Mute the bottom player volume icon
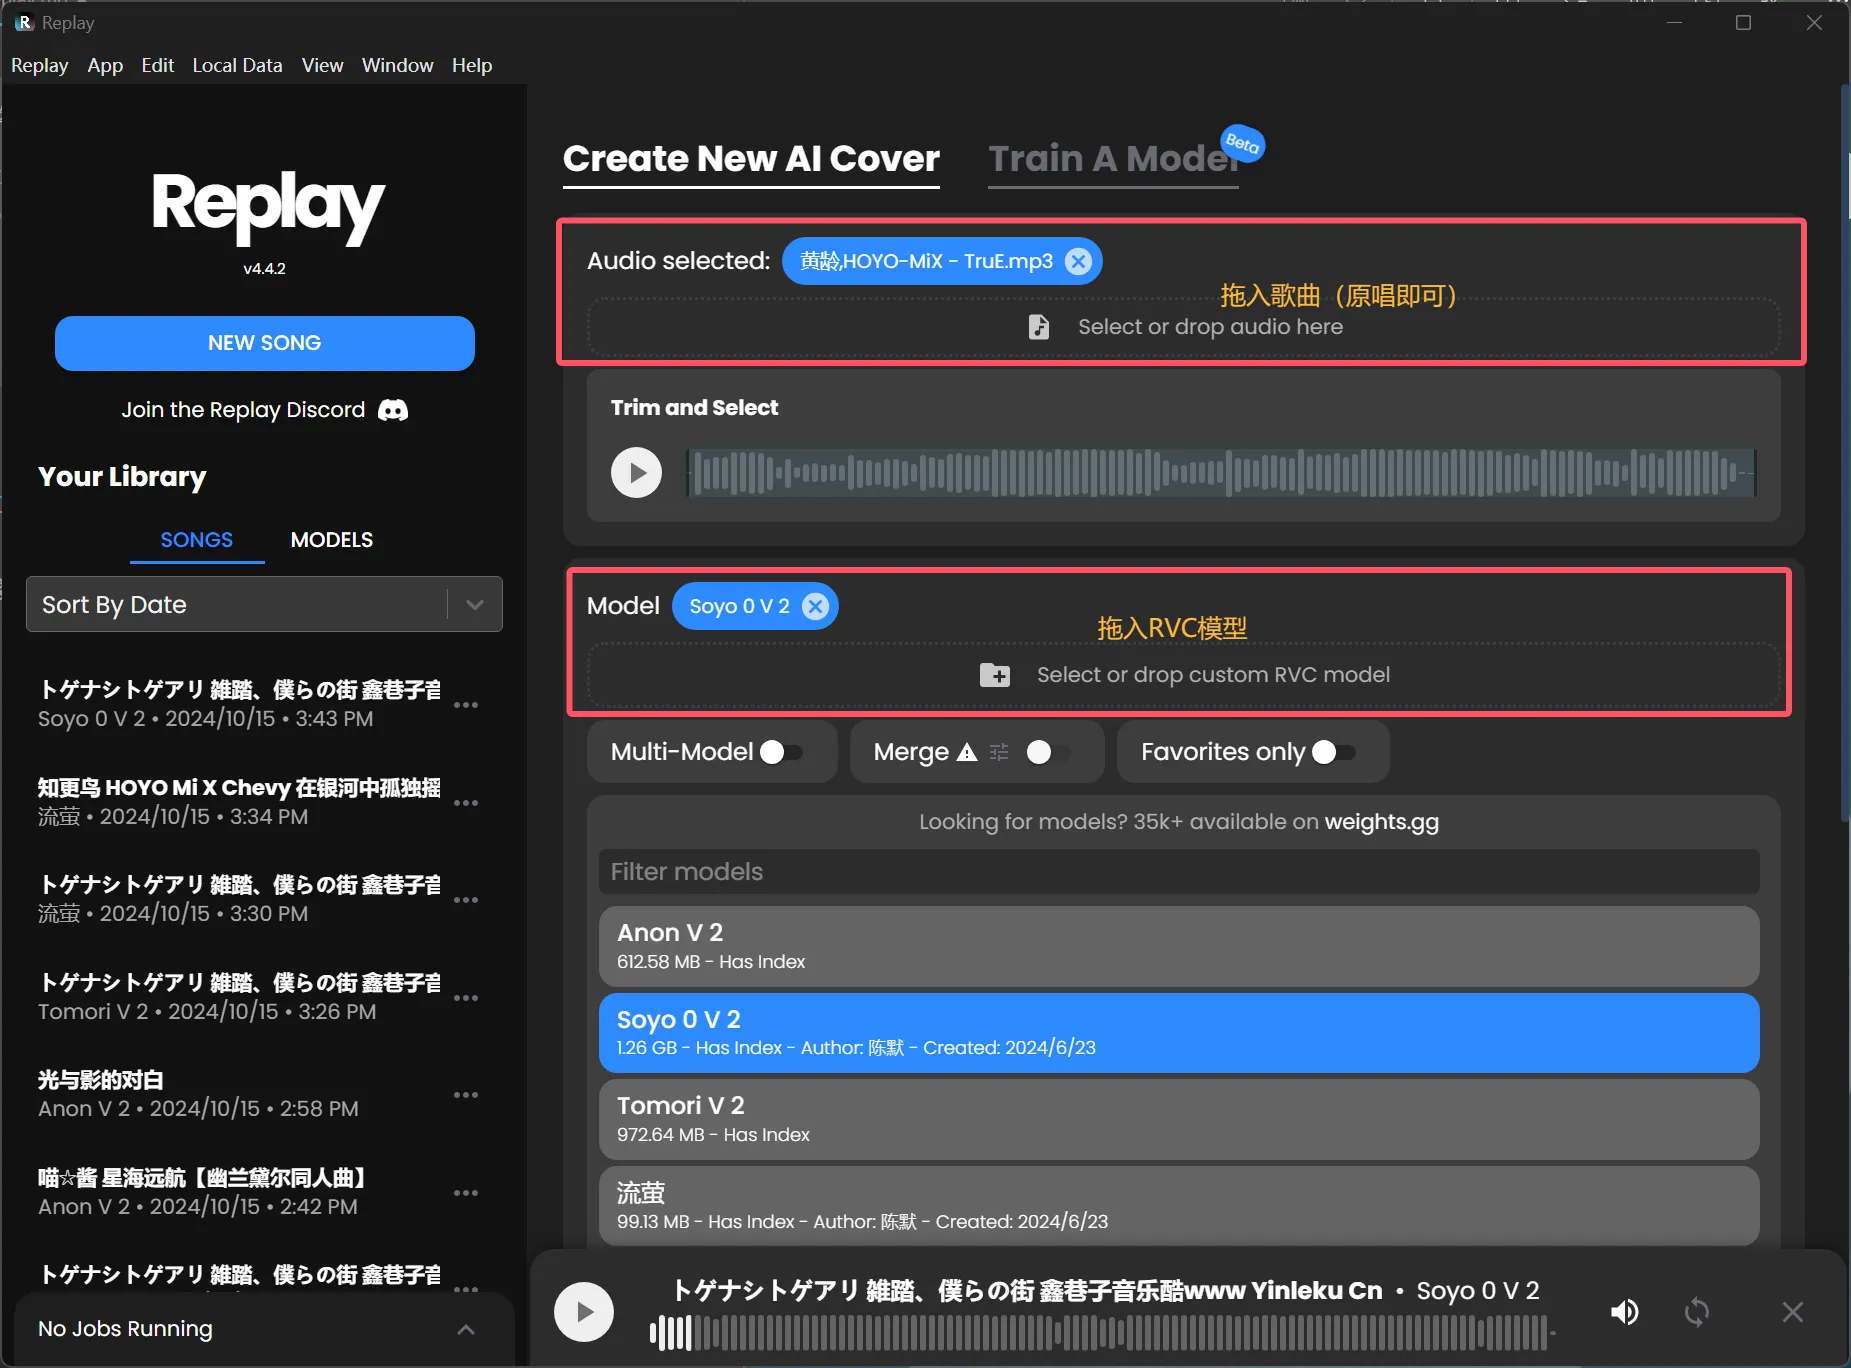Viewport: 1851px width, 1368px height. click(1624, 1311)
